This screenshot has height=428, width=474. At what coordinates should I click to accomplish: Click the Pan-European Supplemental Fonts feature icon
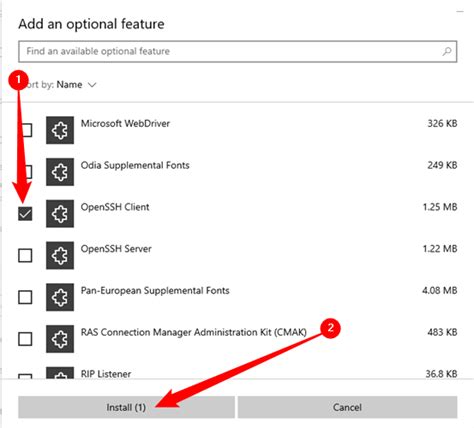click(x=60, y=297)
